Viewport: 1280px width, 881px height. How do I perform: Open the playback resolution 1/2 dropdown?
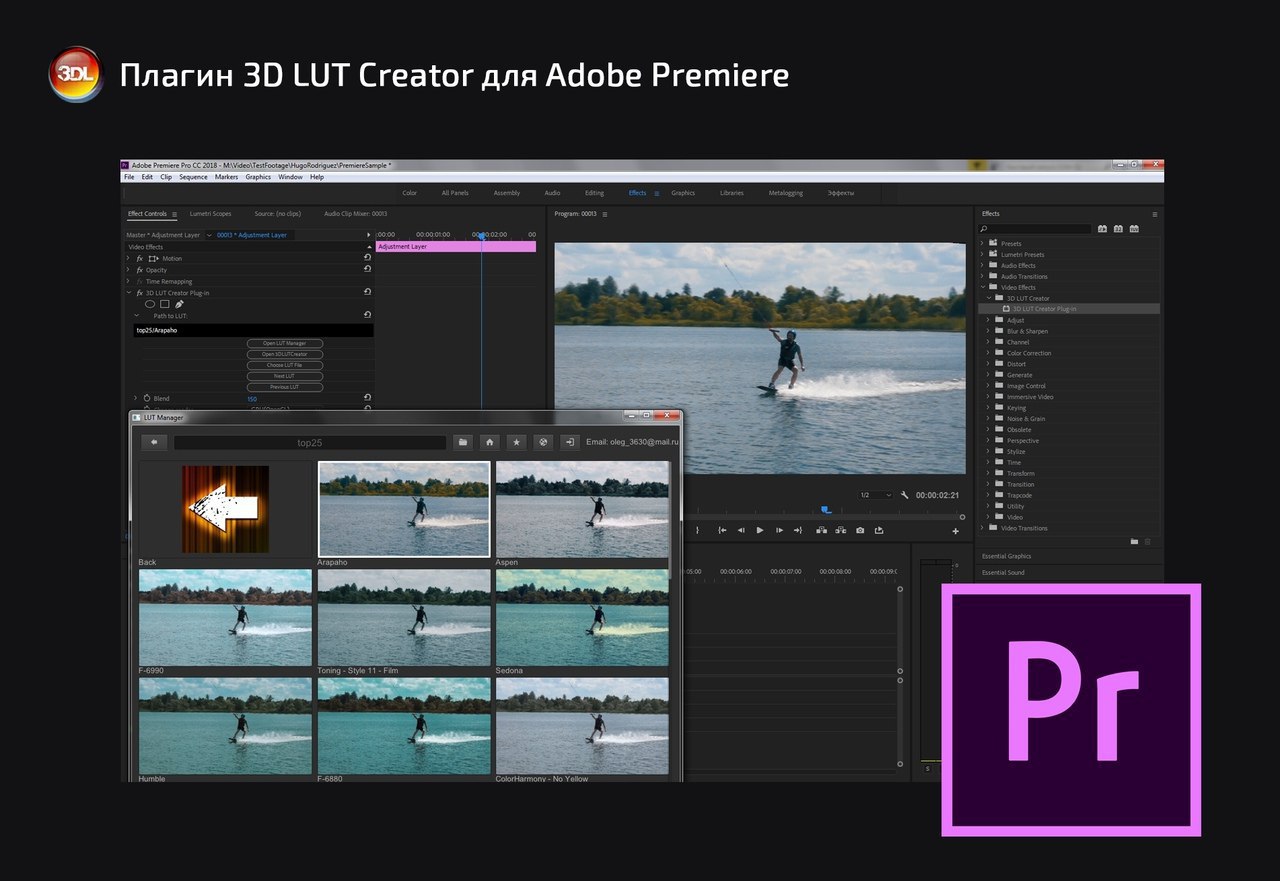[x=875, y=495]
